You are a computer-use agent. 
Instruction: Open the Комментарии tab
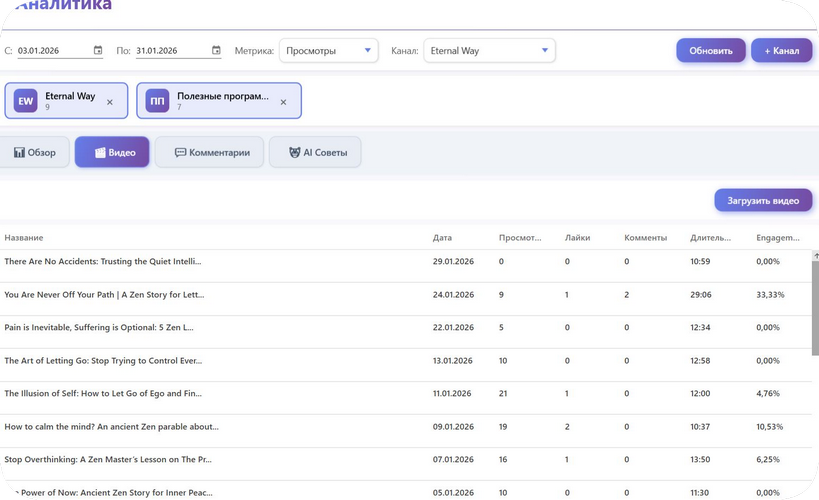point(209,153)
